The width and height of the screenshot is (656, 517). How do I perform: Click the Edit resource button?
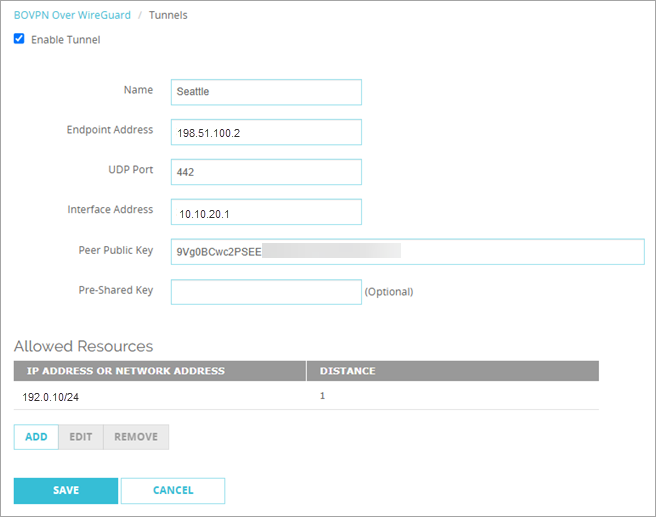[x=81, y=437]
